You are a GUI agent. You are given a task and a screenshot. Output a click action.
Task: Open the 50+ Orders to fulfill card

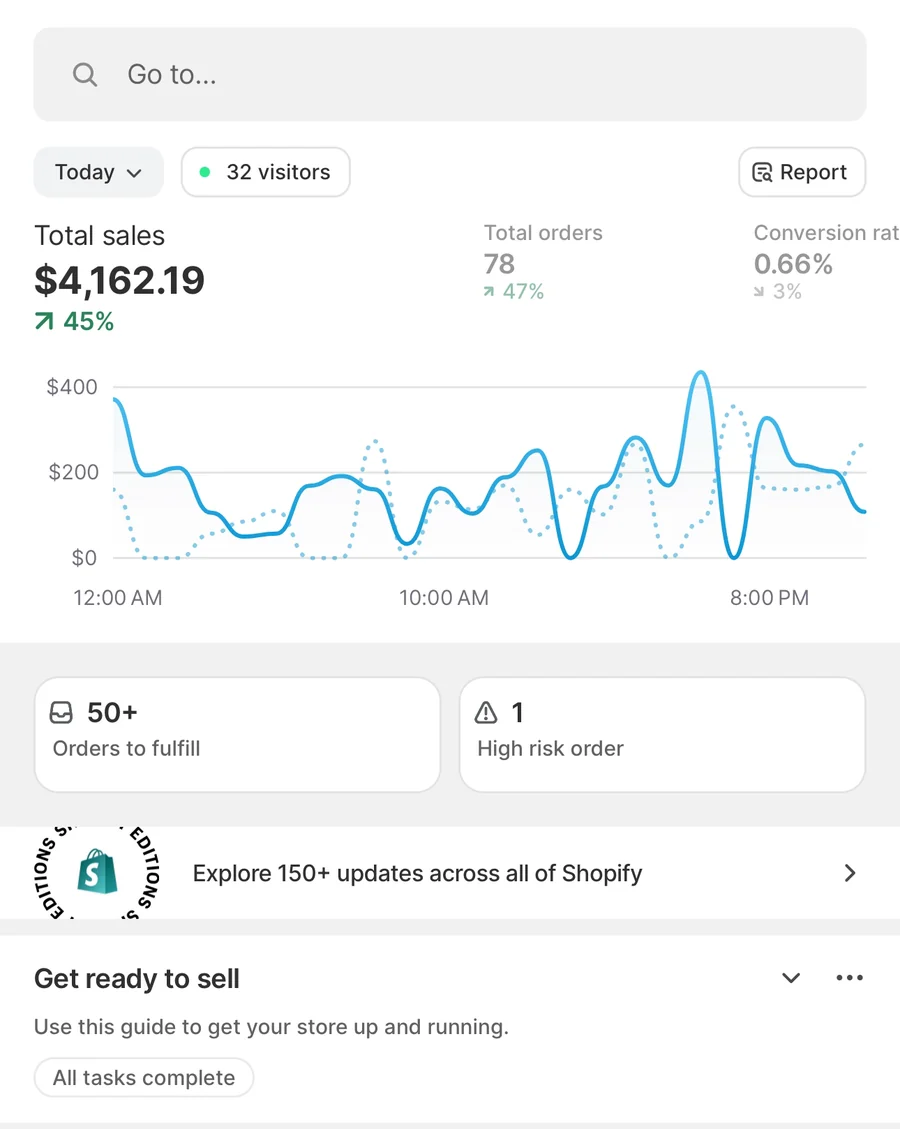(238, 734)
